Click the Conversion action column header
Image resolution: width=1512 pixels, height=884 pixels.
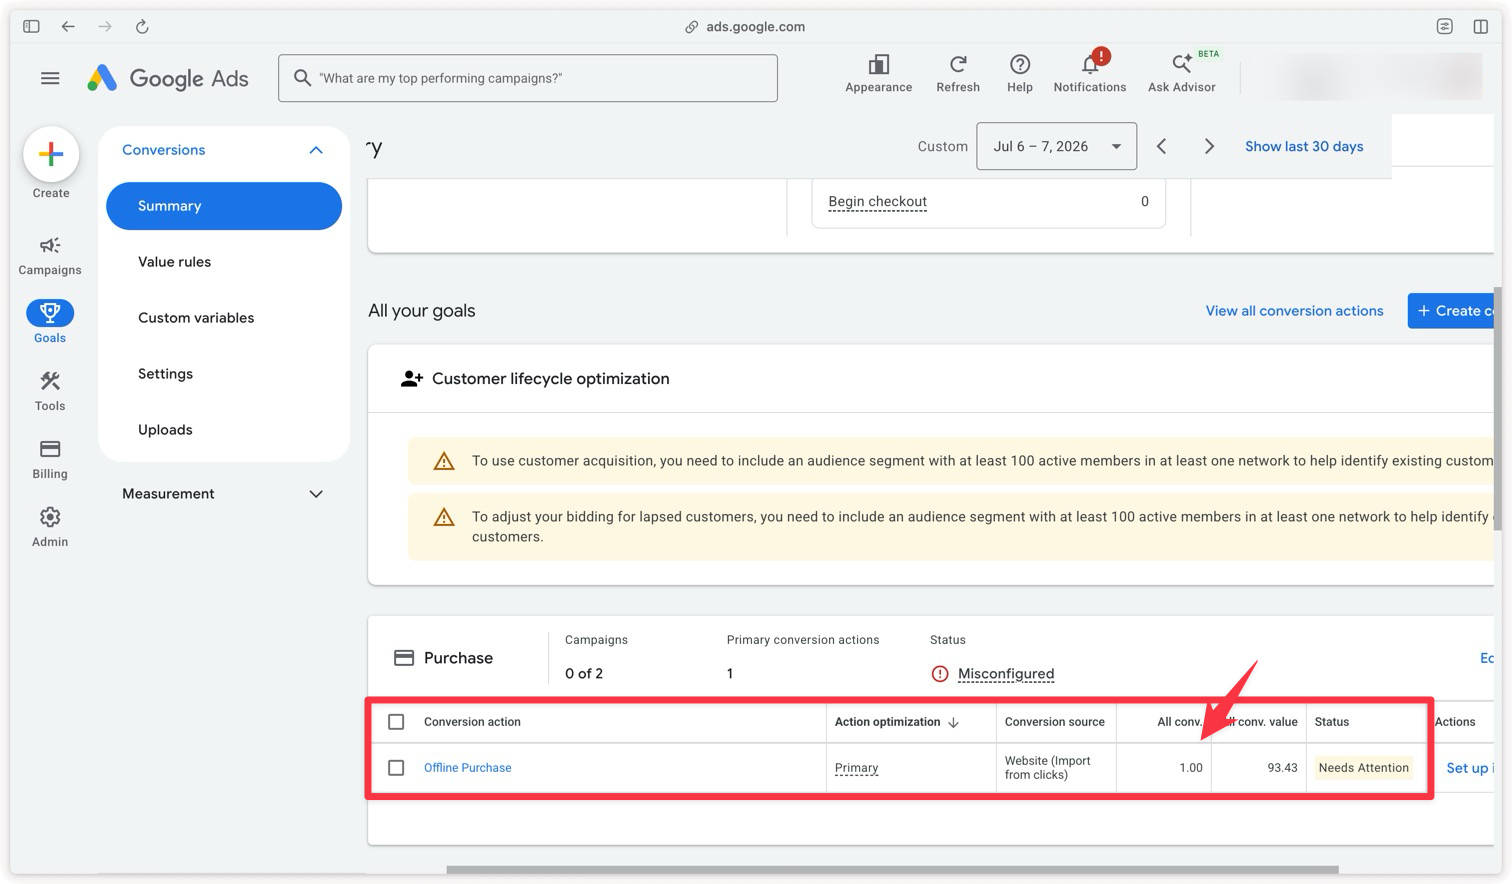click(472, 722)
